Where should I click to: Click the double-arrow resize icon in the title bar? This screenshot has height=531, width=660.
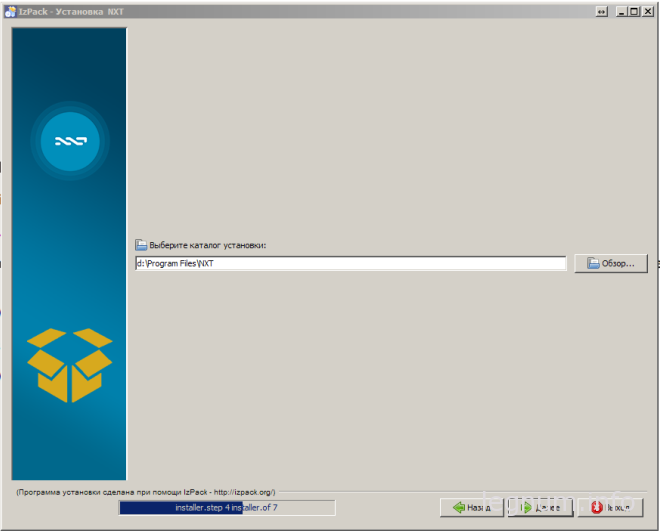pyautogui.click(x=602, y=12)
